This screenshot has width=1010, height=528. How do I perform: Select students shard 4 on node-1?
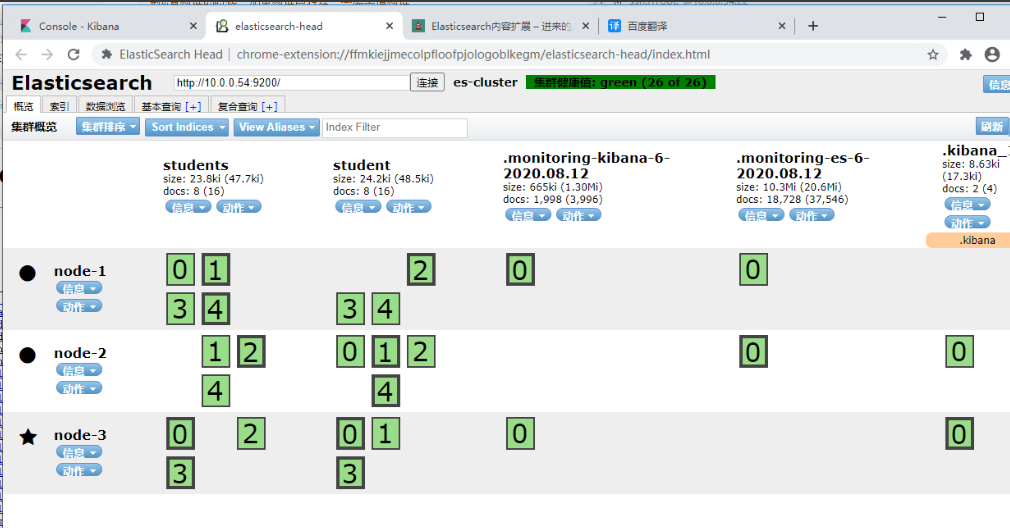point(216,309)
